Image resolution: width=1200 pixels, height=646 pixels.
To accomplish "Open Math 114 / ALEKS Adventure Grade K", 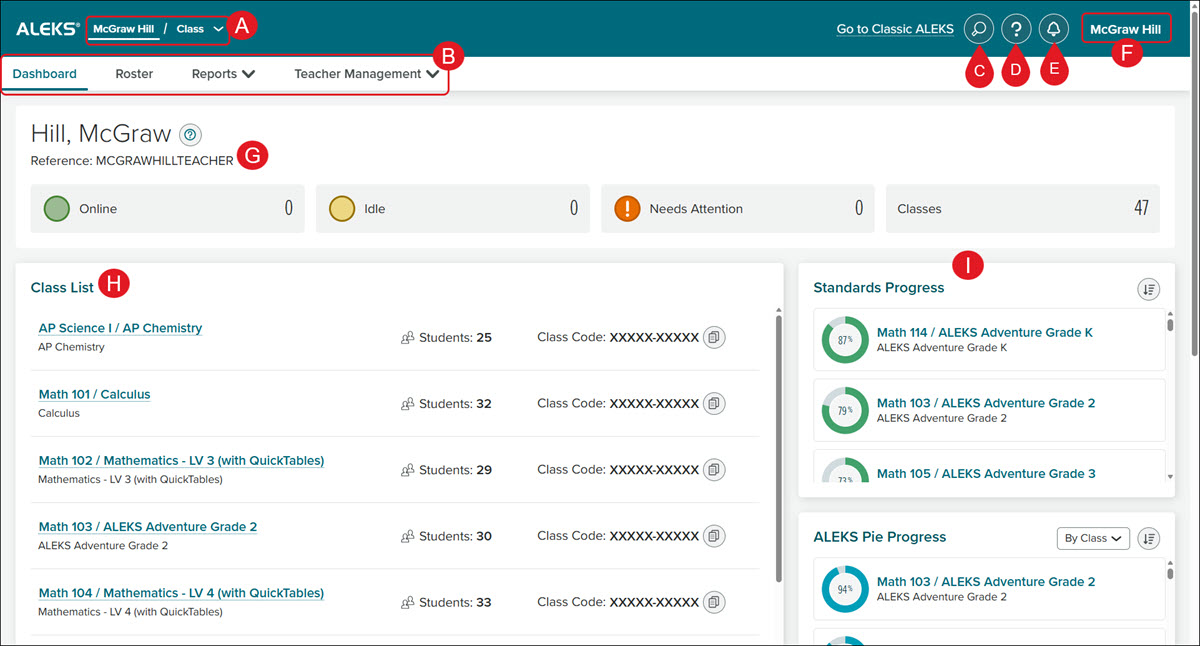I will click(985, 333).
